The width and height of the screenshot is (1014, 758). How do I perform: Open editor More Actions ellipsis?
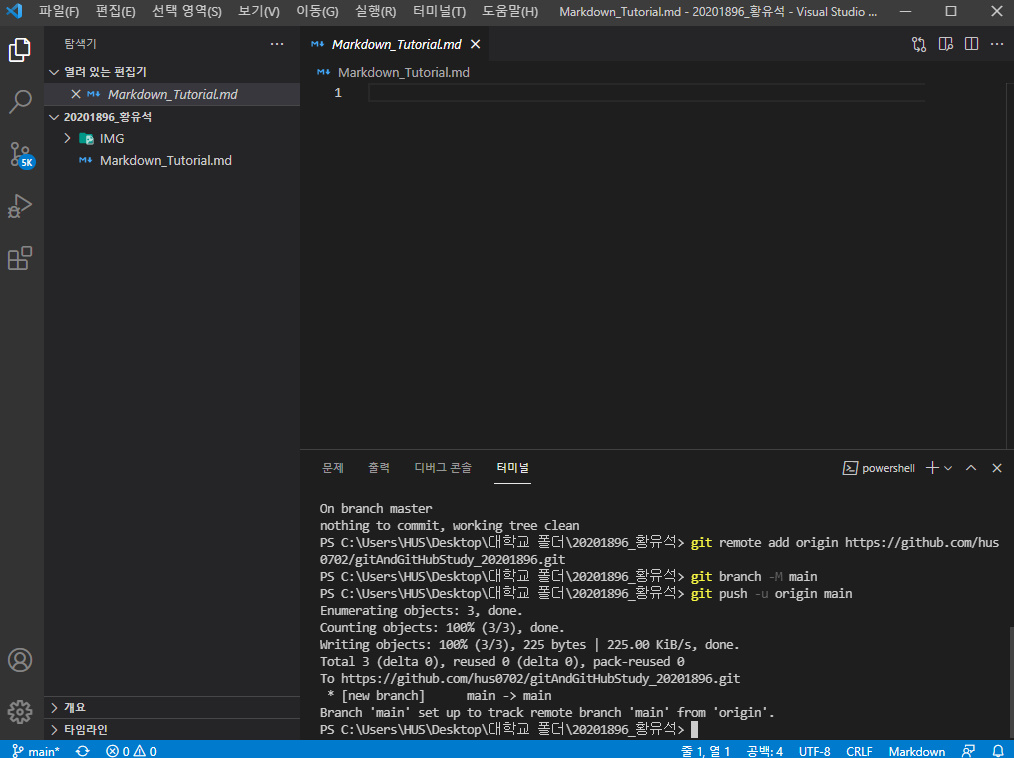pyautogui.click(x=997, y=44)
